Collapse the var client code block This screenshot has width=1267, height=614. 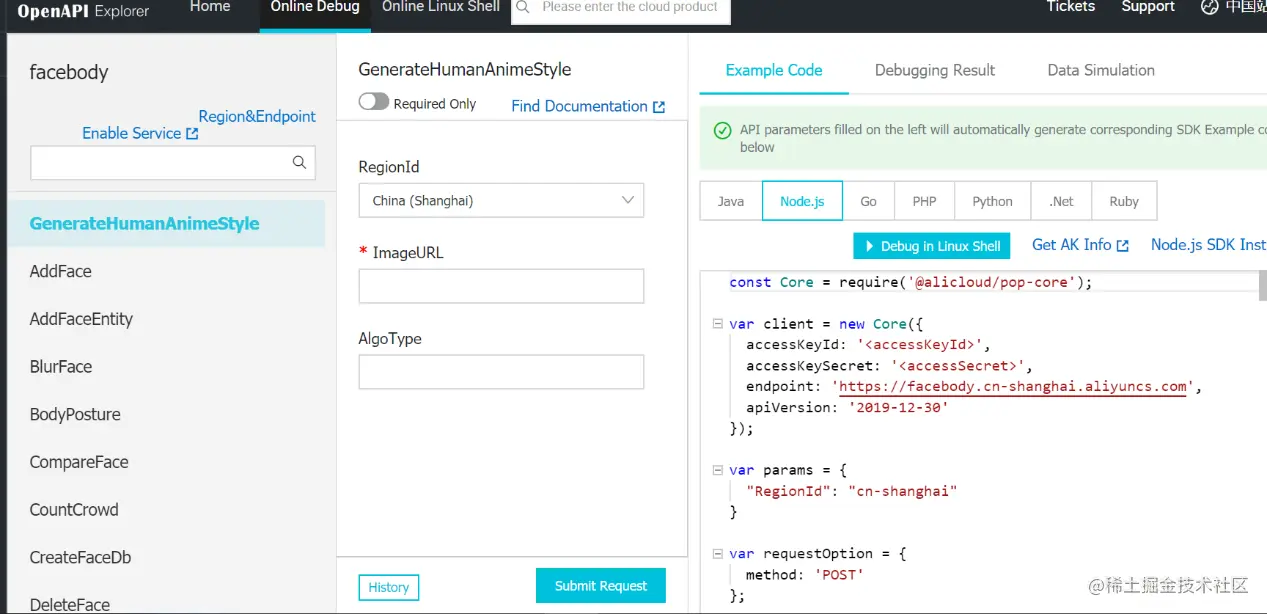click(x=717, y=324)
